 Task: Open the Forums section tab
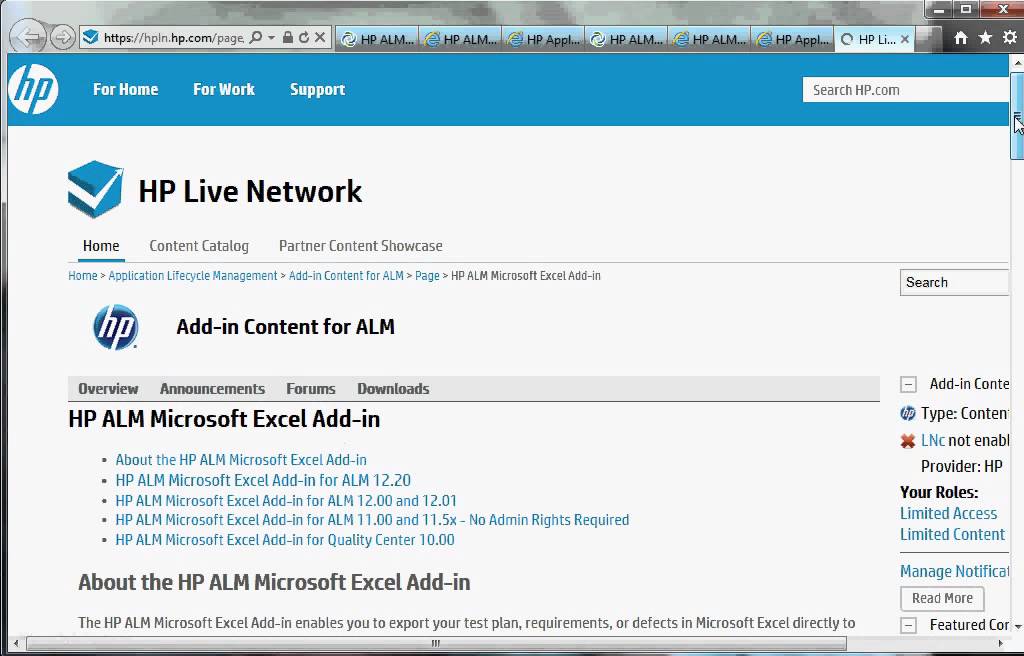click(311, 389)
